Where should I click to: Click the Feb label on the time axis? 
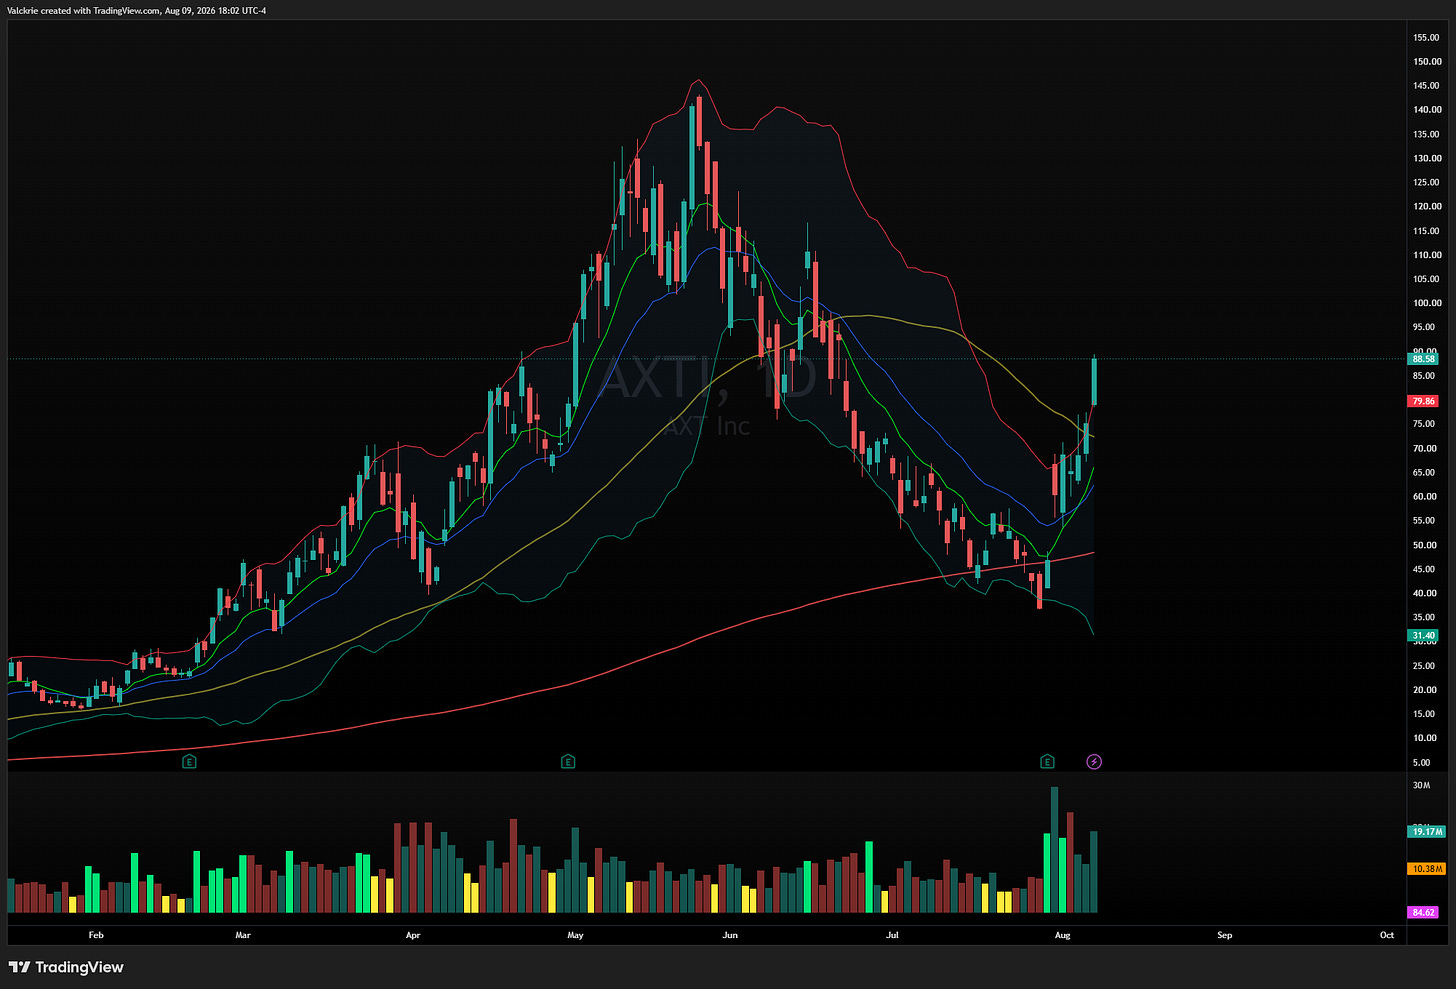click(96, 935)
